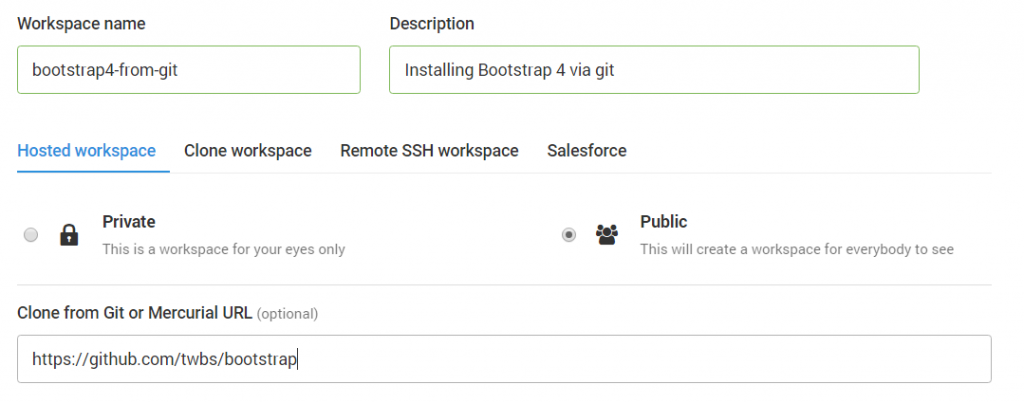Click 'This is a workspace for your eyes only'
The height and width of the screenshot is (403, 1024).
click(x=223, y=249)
